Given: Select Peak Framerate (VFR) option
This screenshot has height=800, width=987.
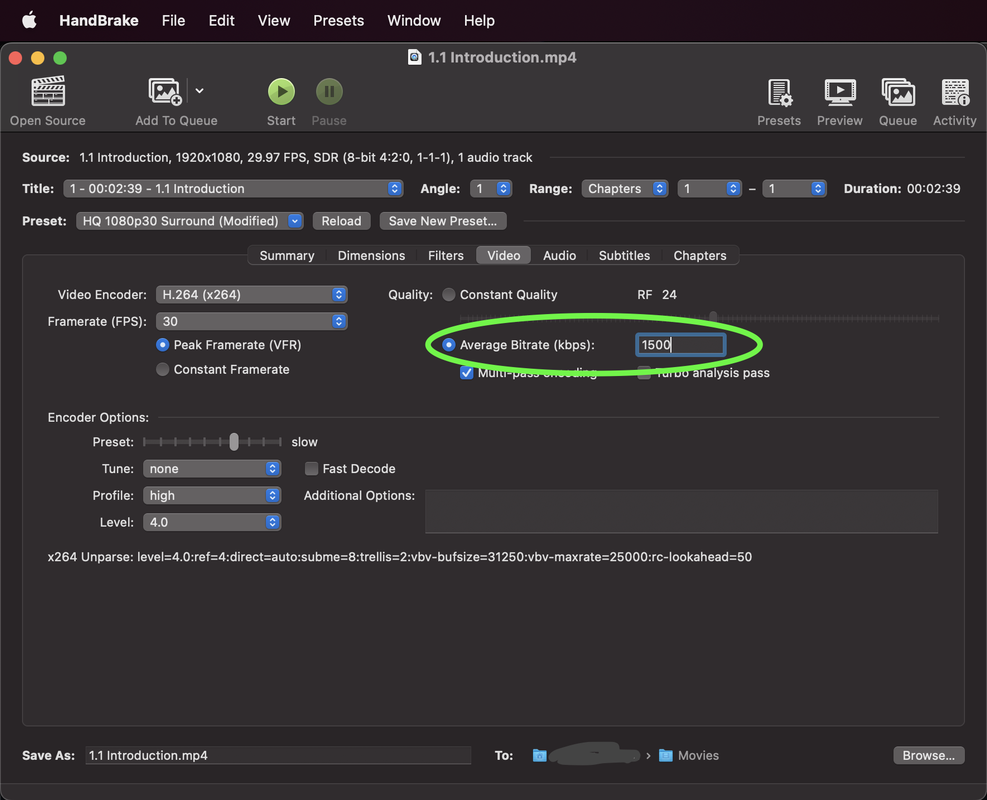Looking at the screenshot, I should pyautogui.click(x=162, y=344).
